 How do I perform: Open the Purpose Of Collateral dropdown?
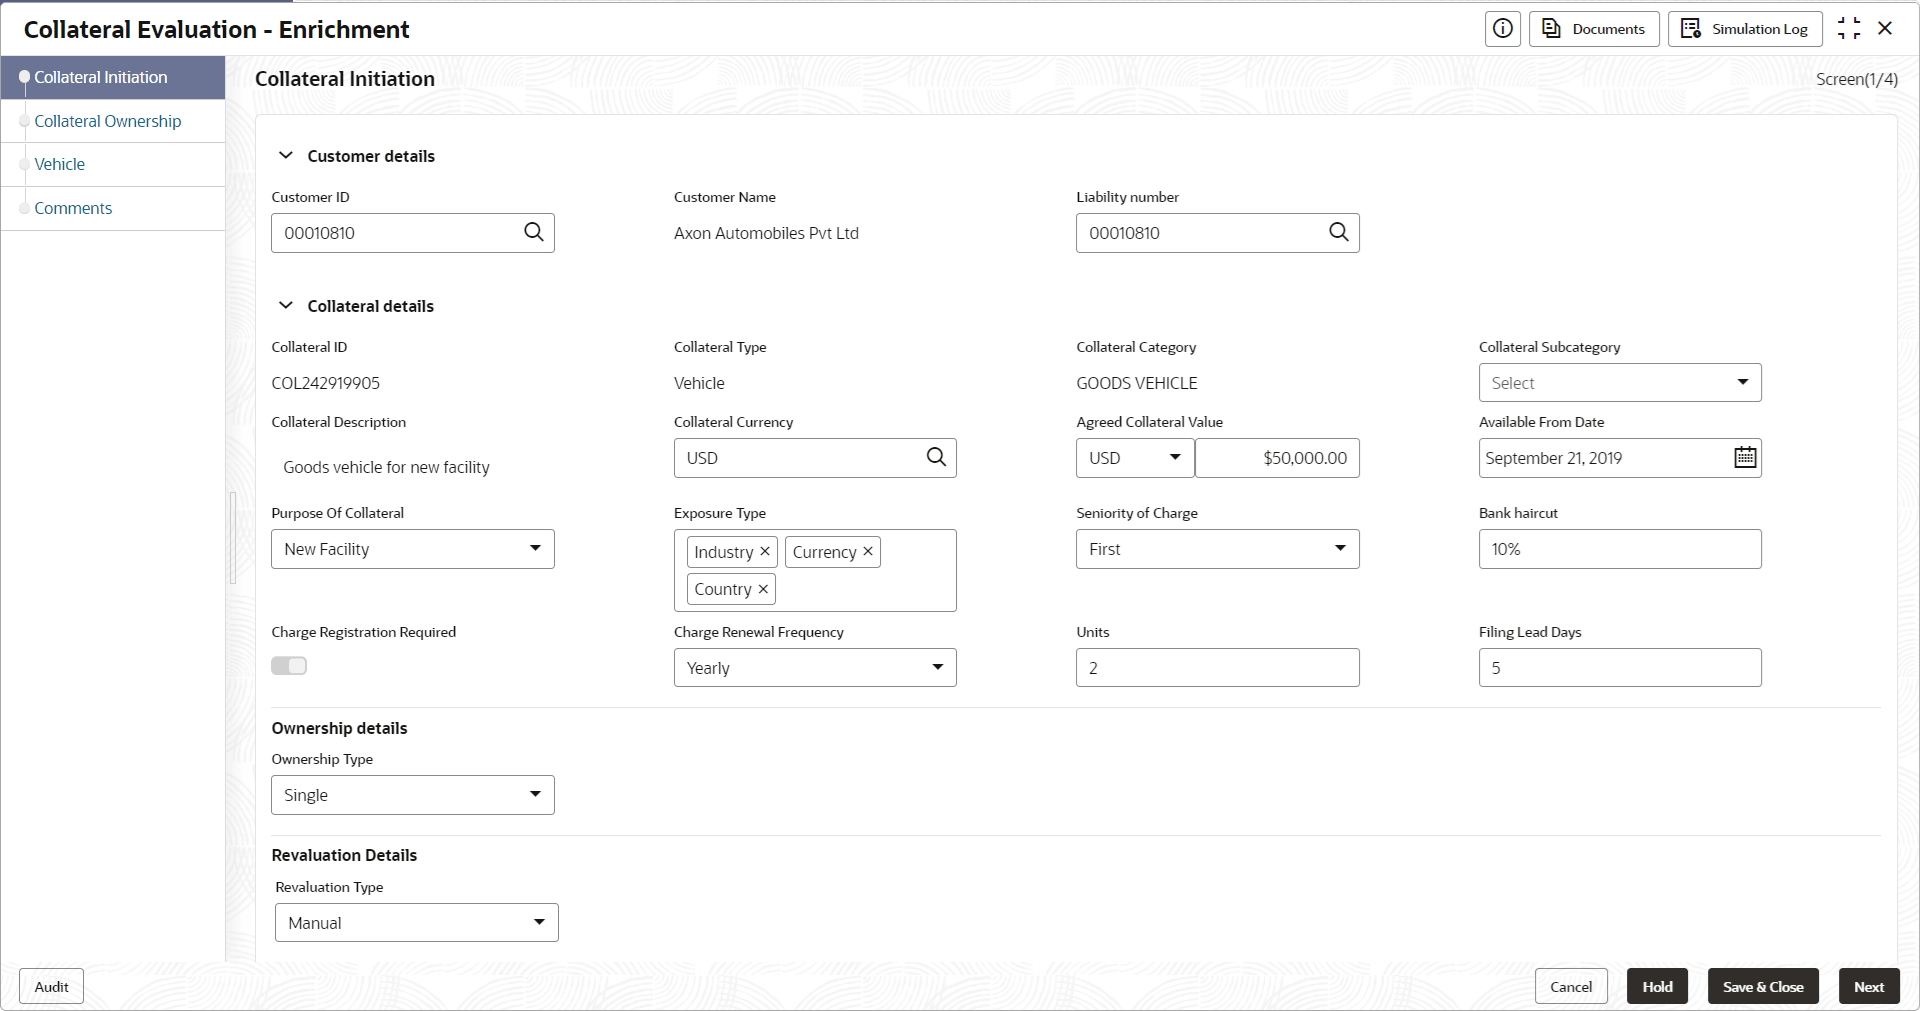pyautogui.click(x=413, y=549)
